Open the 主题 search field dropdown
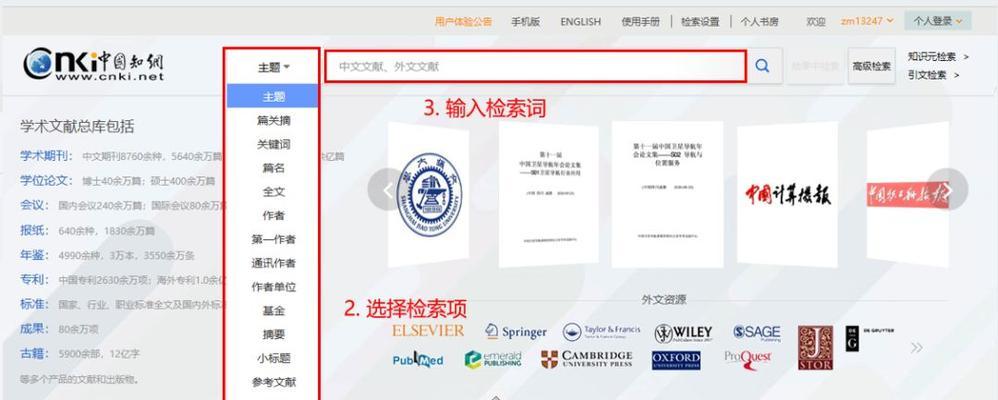This screenshot has height=400, width=998. (274, 67)
